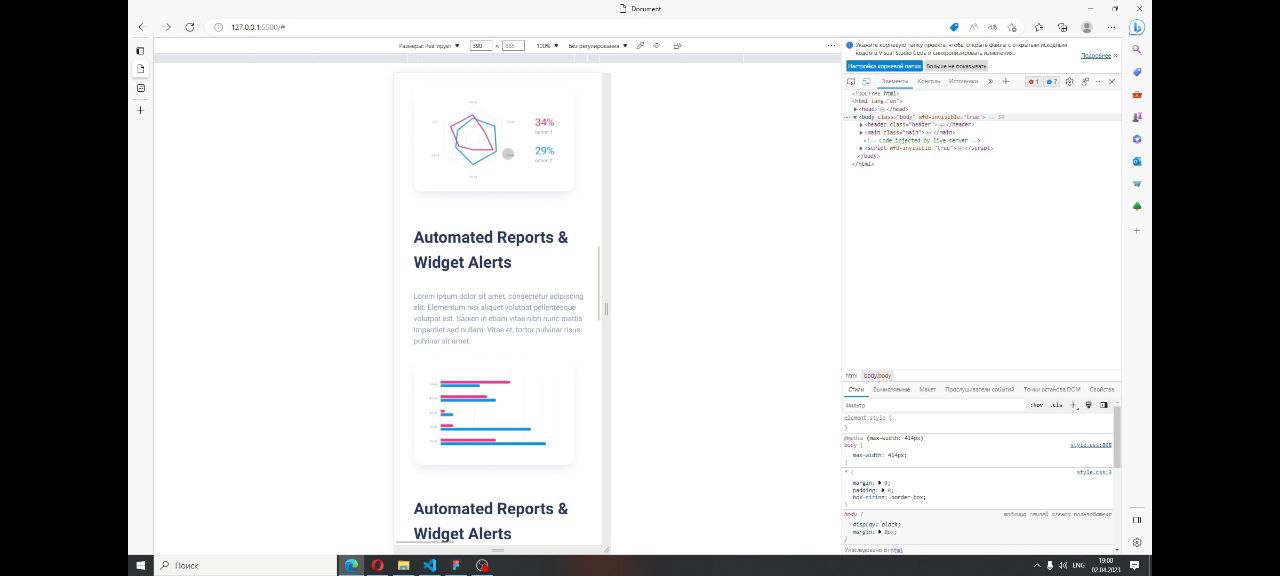The height and width of the screenshot is (576, 1280).
Task: Collapse the body element node
Action: [x=855, y=117]
